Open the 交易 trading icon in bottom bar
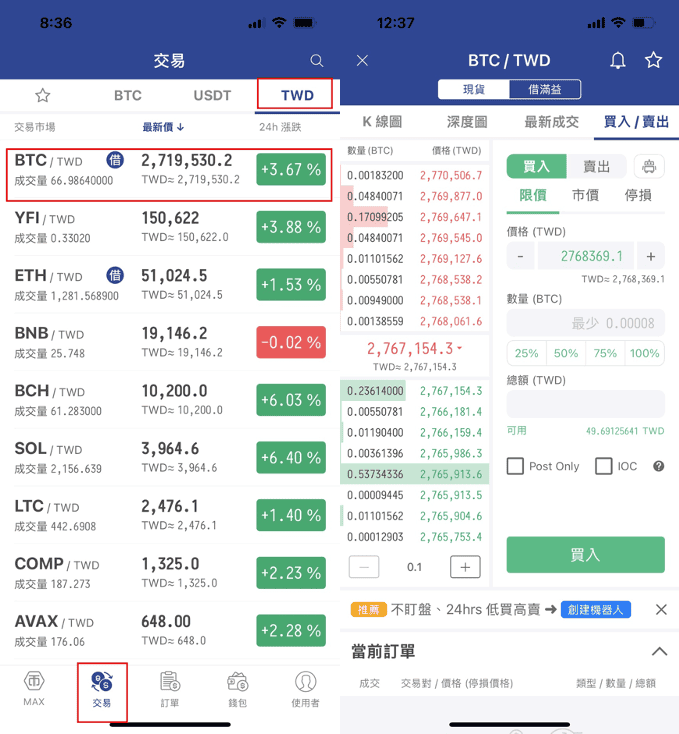The height and width of the screenshot is (734, 679). point(102,690)
